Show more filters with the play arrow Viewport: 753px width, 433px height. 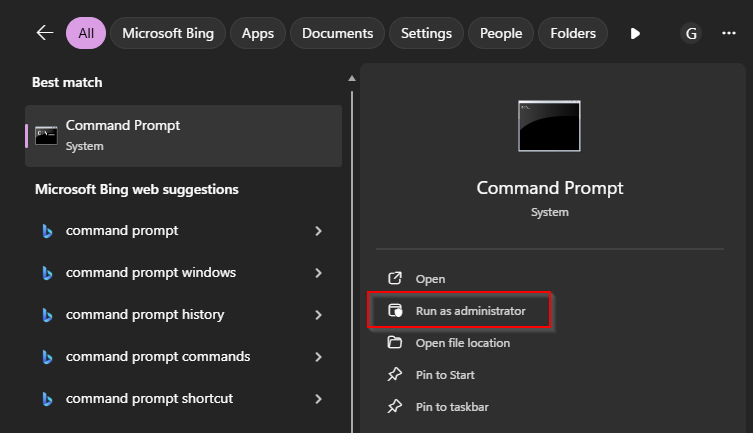coord(635,33)
